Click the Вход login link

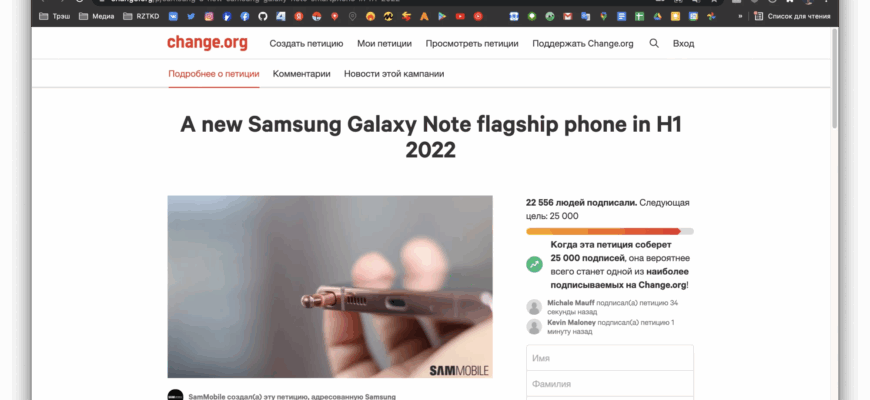pos(684,43)
